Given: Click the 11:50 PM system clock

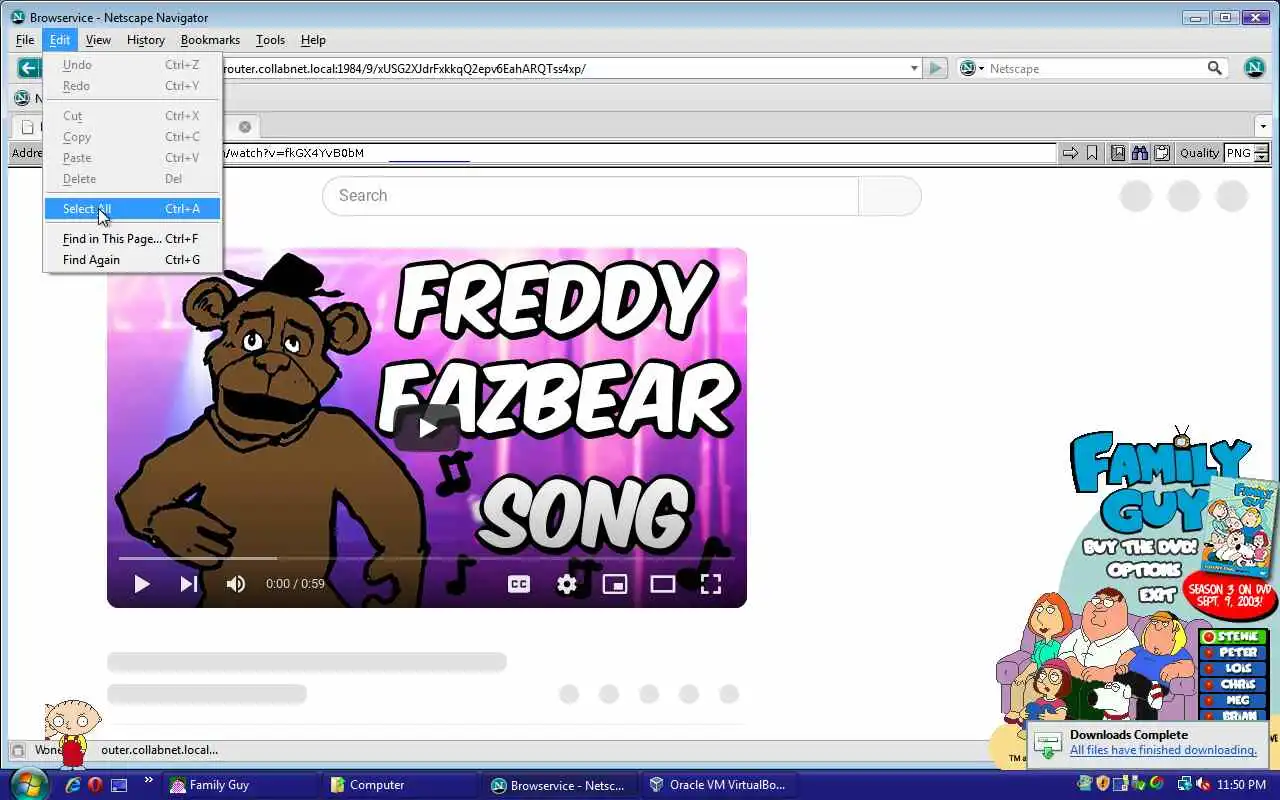Looking at the screenshot, I should coord(1242,785).
